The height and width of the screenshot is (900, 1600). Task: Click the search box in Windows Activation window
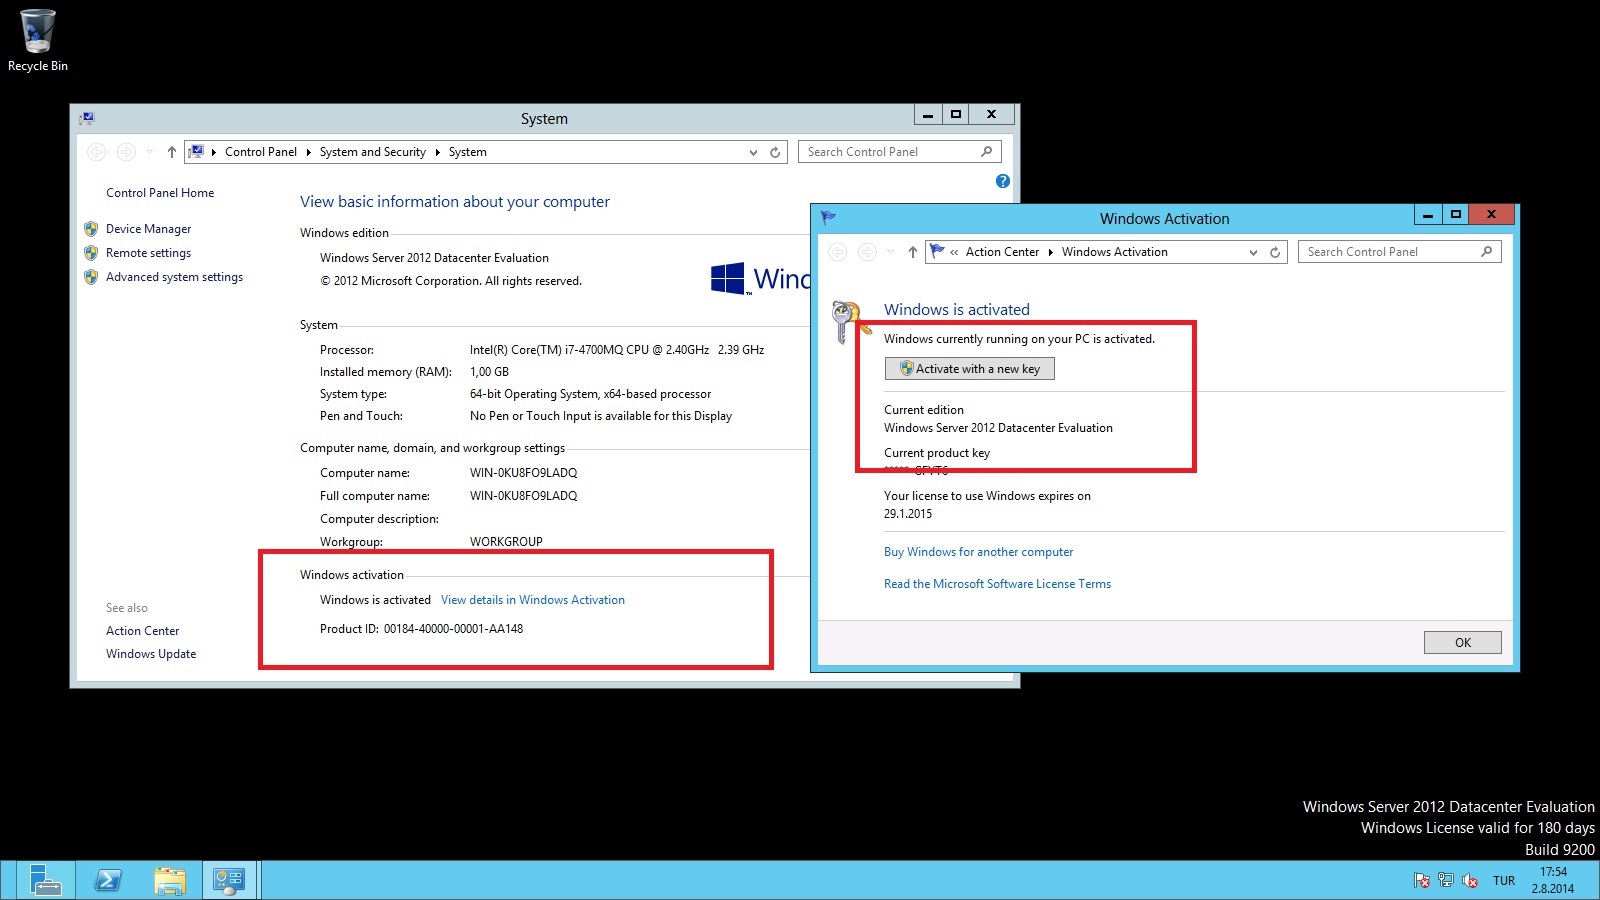click(x=1400, y=252)
